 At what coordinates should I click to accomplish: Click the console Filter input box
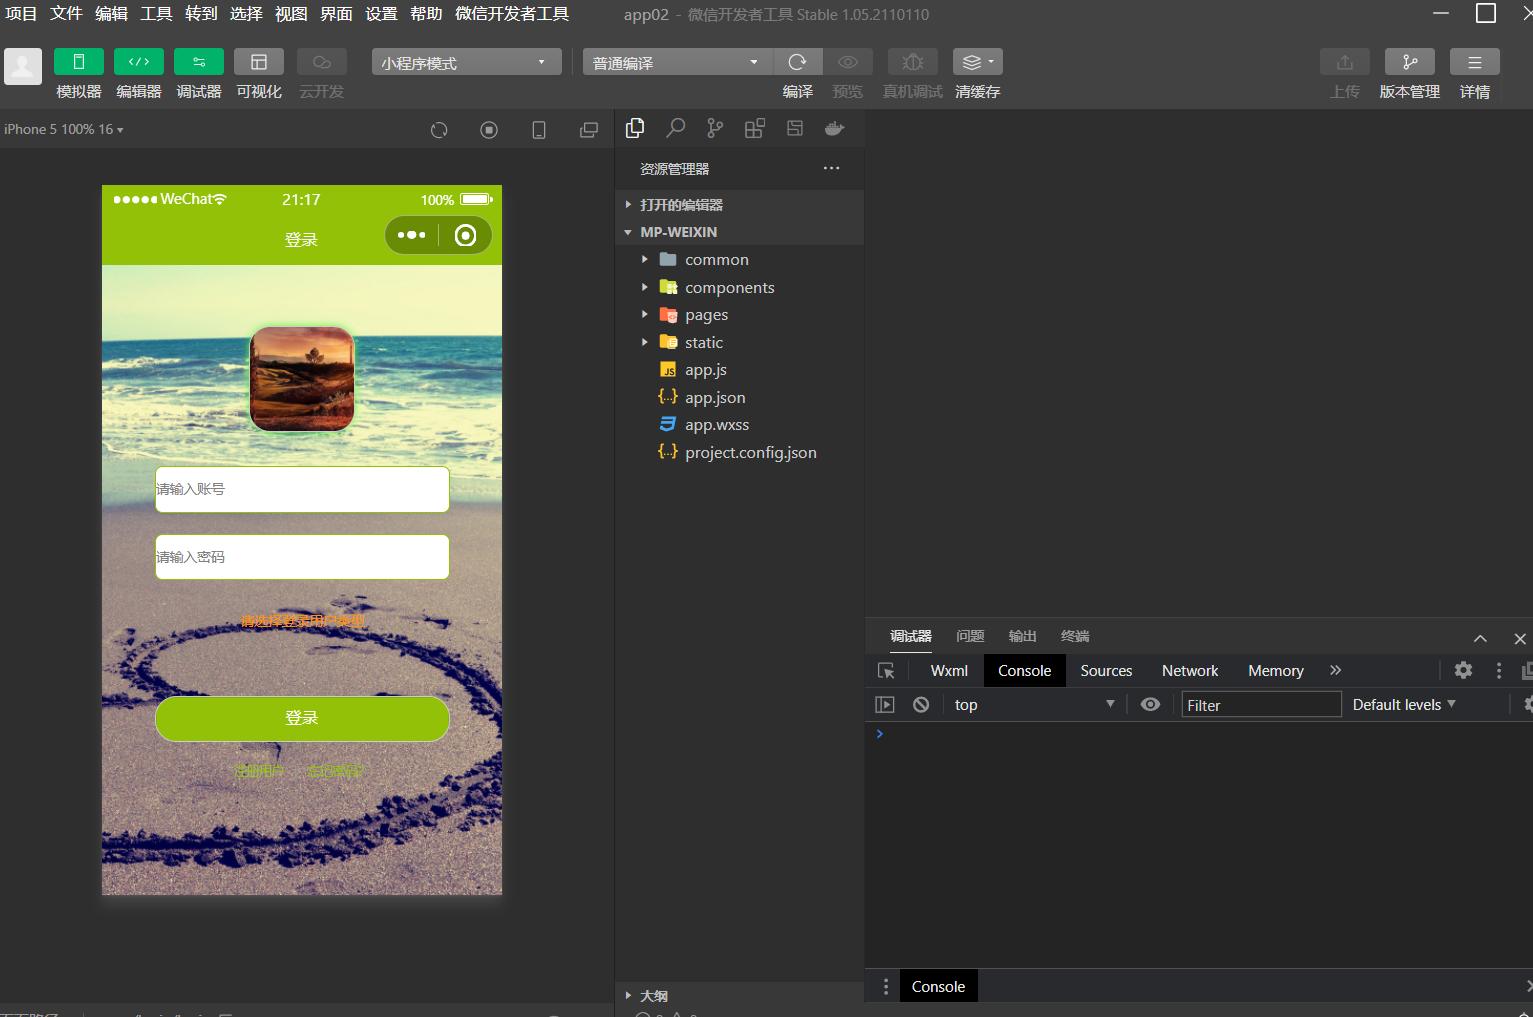1260,705
